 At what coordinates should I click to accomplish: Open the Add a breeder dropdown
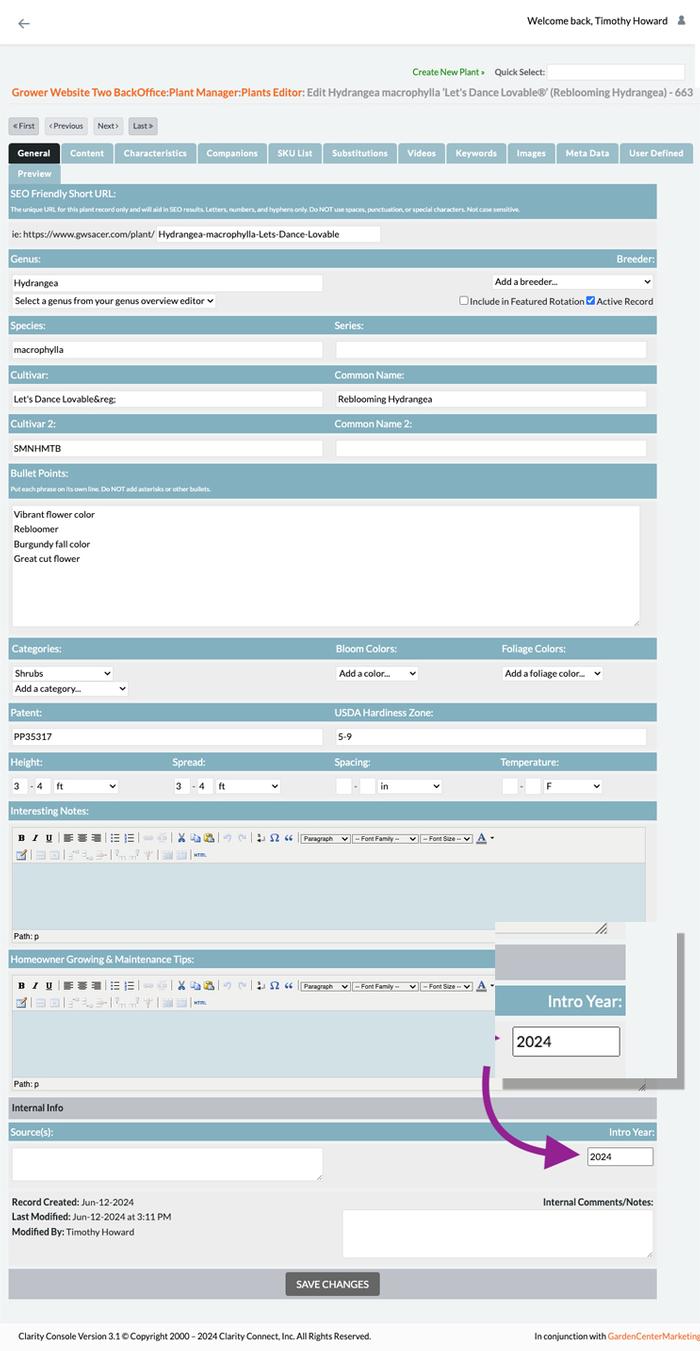pyautogui.click(x=572, y=282)
